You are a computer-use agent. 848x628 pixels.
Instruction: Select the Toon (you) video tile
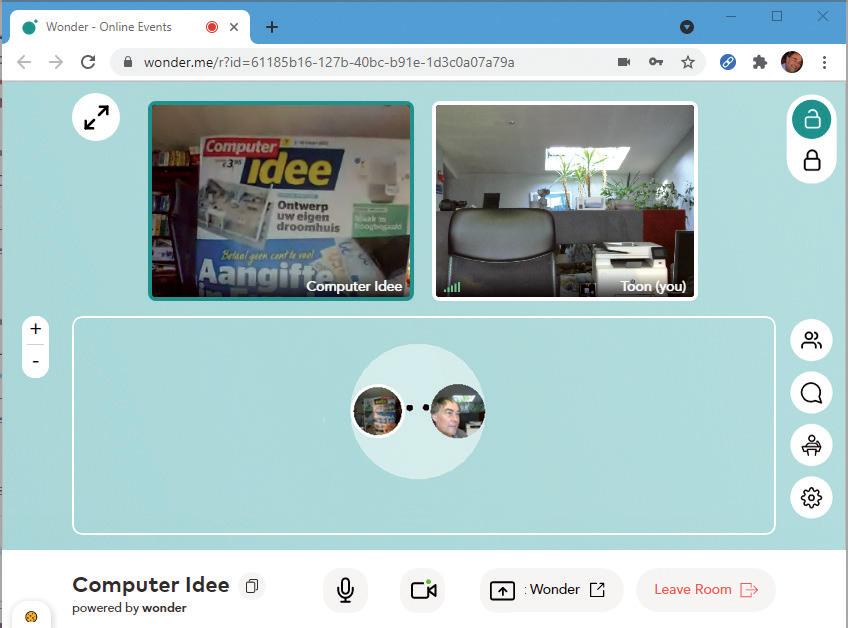coord(565,201)
